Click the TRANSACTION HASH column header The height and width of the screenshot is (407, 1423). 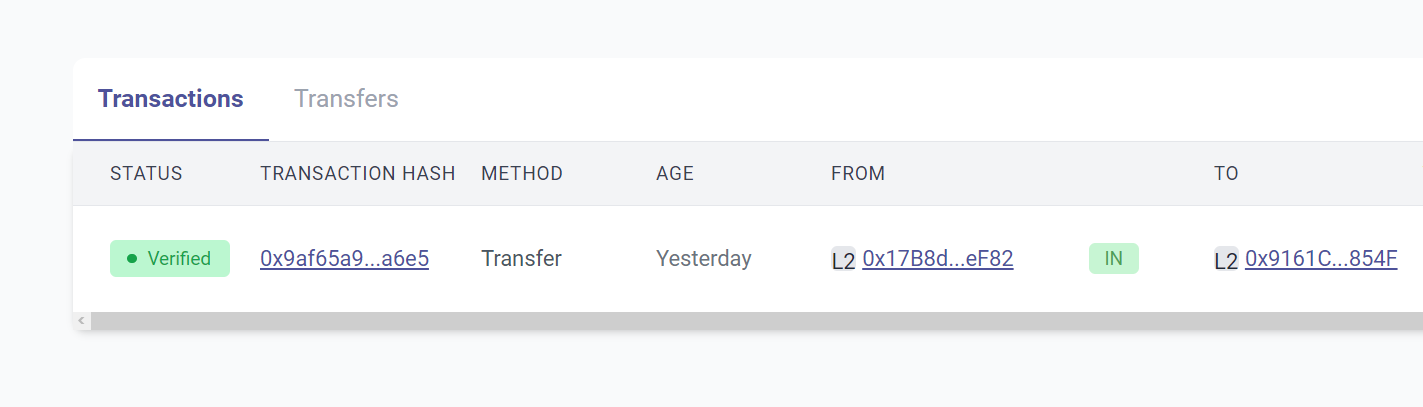tap(357, 173)
